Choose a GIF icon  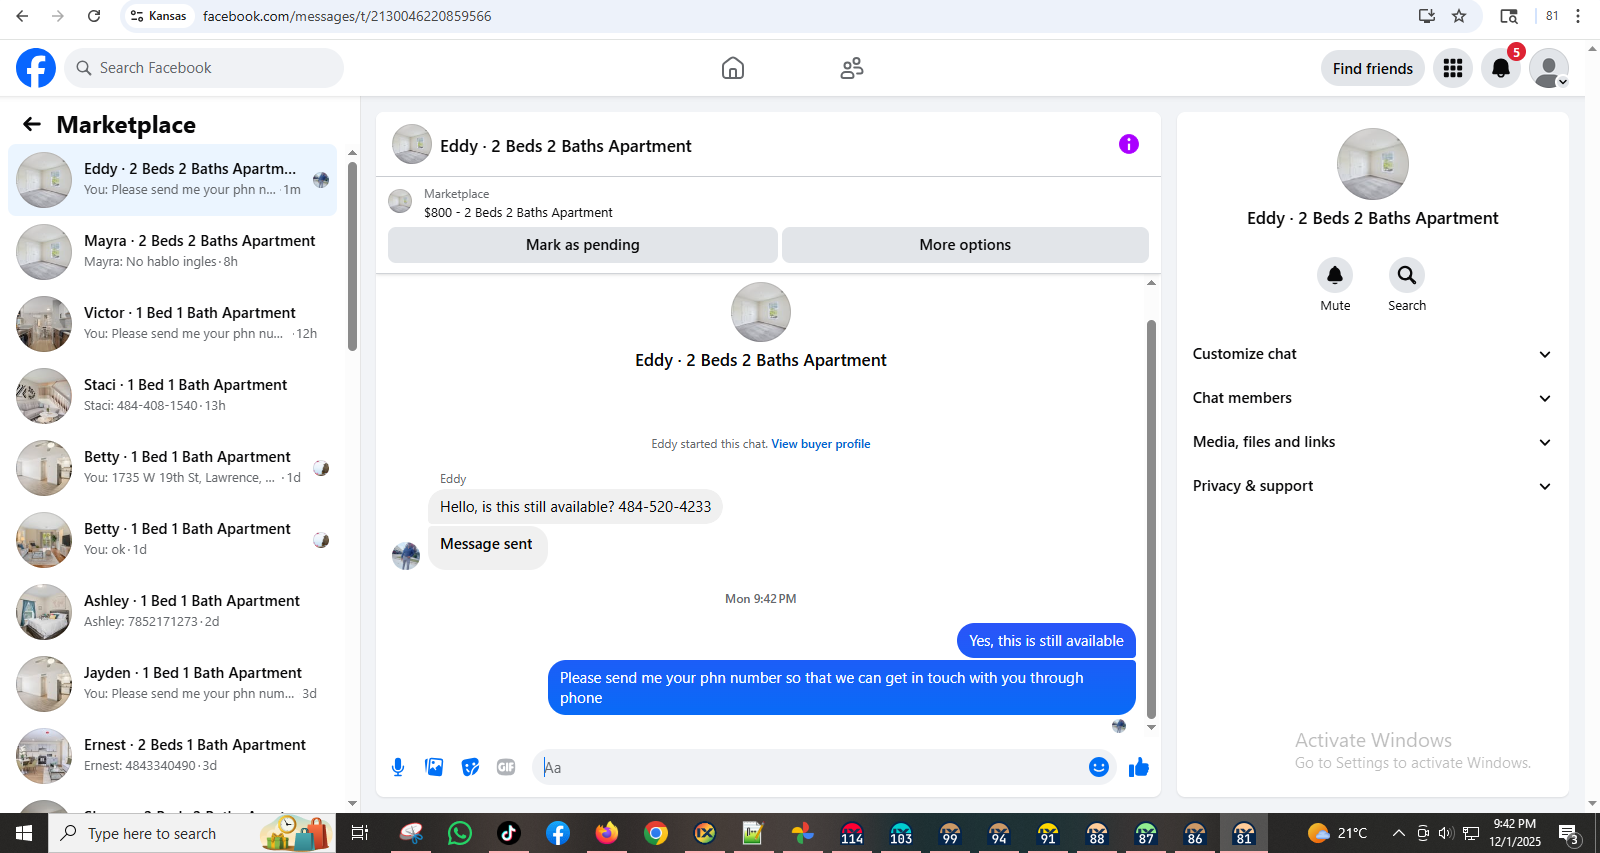(x=506, y=767)
